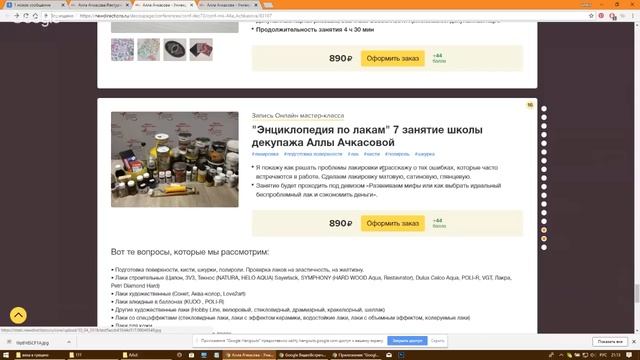Select the first page navigation dot
The width and height of the screenshot is (640, 360).
[544, 109]
